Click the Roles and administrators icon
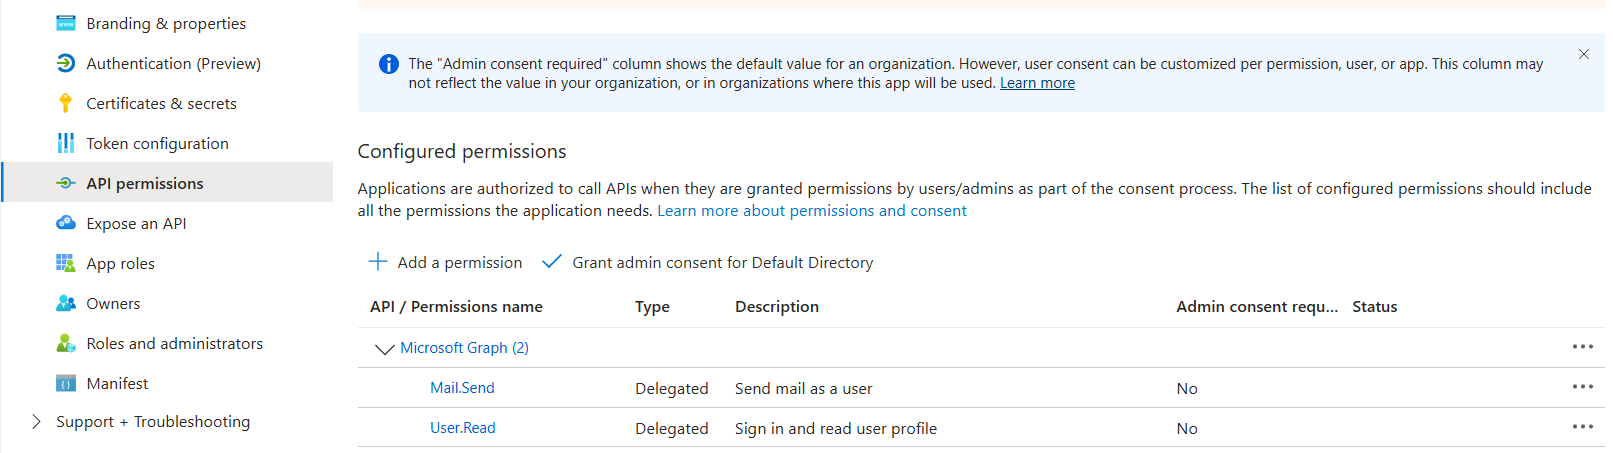 66,343
